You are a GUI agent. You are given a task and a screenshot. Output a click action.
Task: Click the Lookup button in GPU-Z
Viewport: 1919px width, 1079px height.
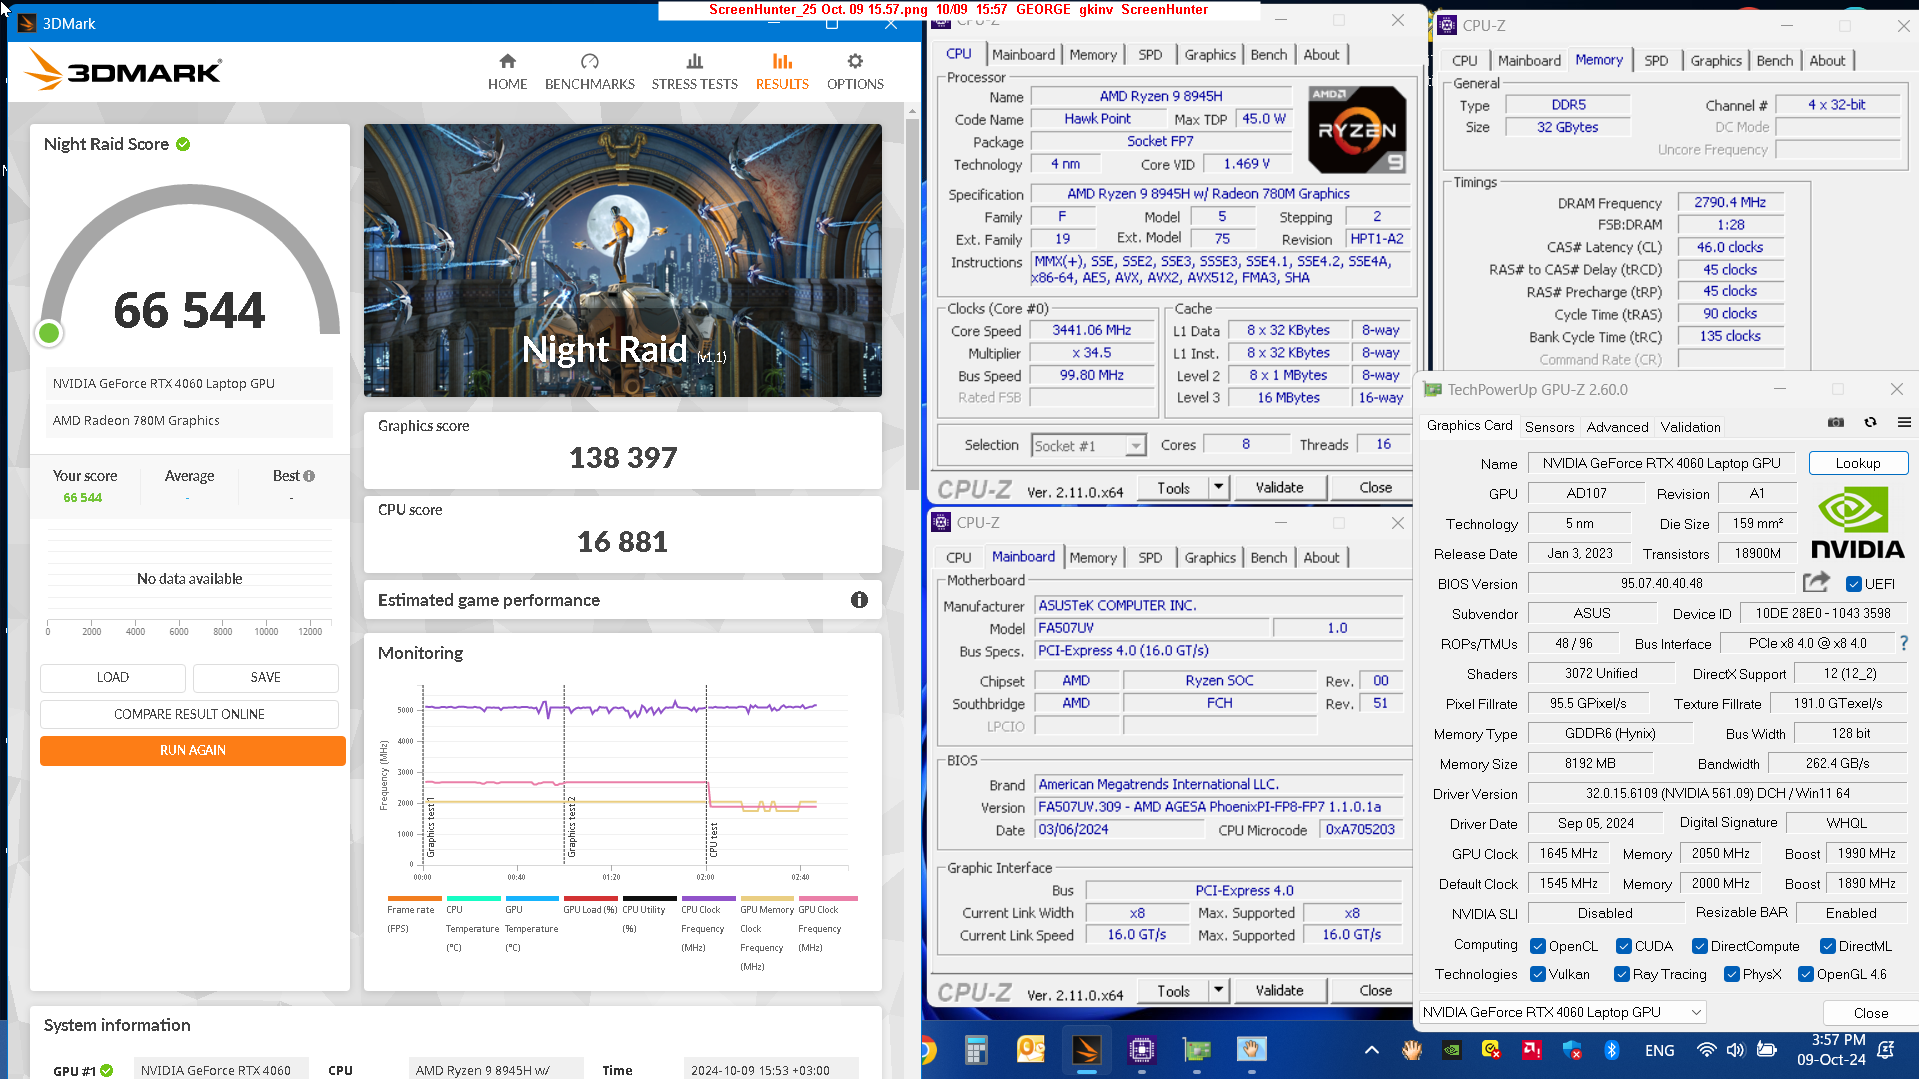[x=1857, y=463]
